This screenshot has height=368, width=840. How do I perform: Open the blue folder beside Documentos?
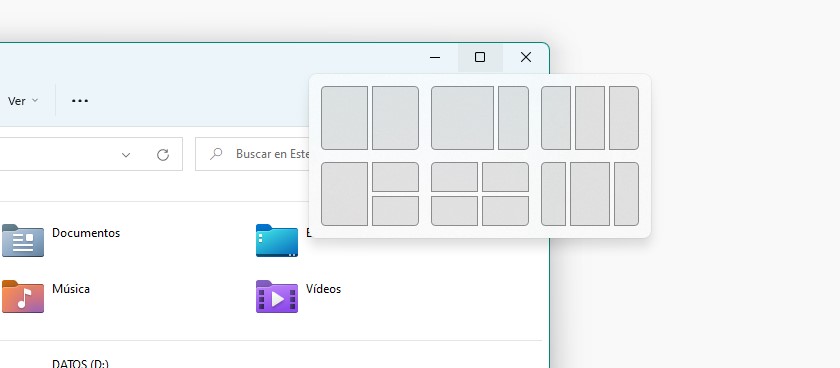tap(277, 241)
